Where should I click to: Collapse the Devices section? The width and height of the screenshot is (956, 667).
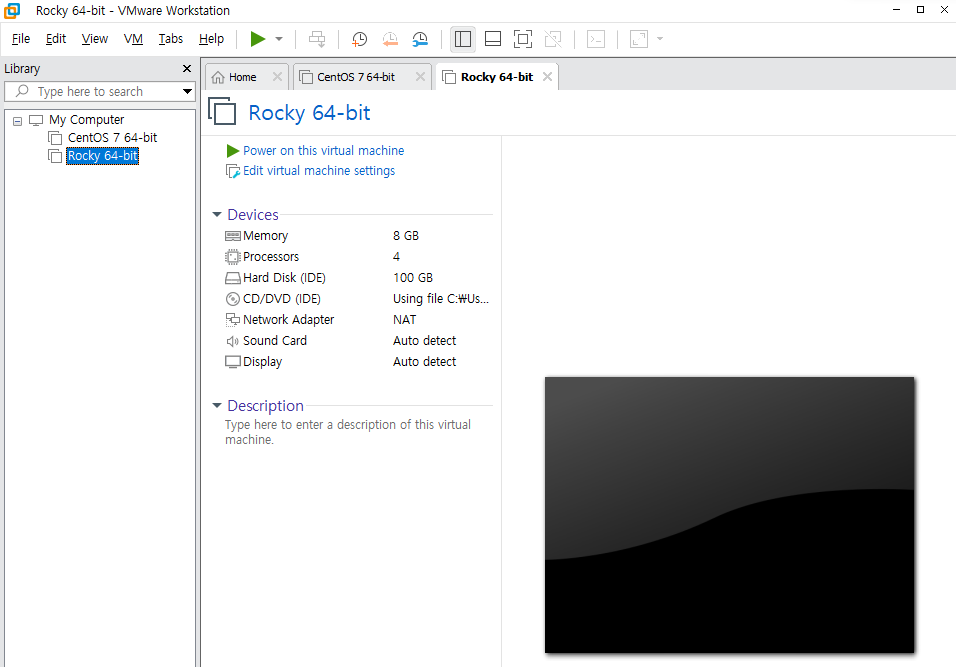pos(216,215)
